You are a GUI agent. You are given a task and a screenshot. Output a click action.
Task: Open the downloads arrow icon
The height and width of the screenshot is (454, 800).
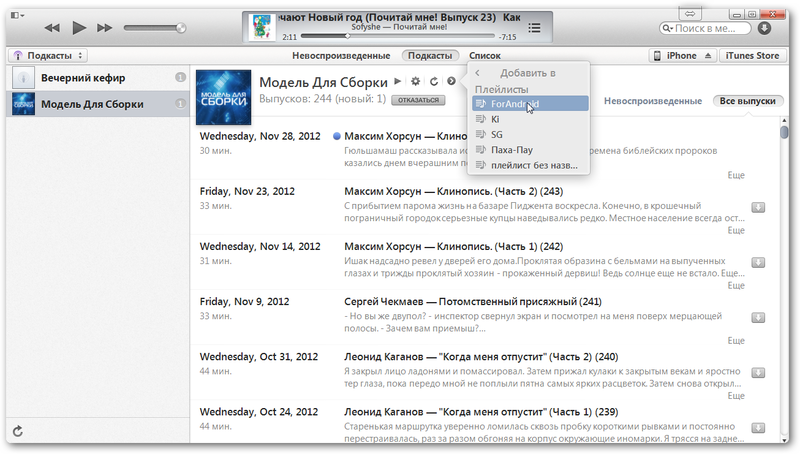(x=764, y=28)
